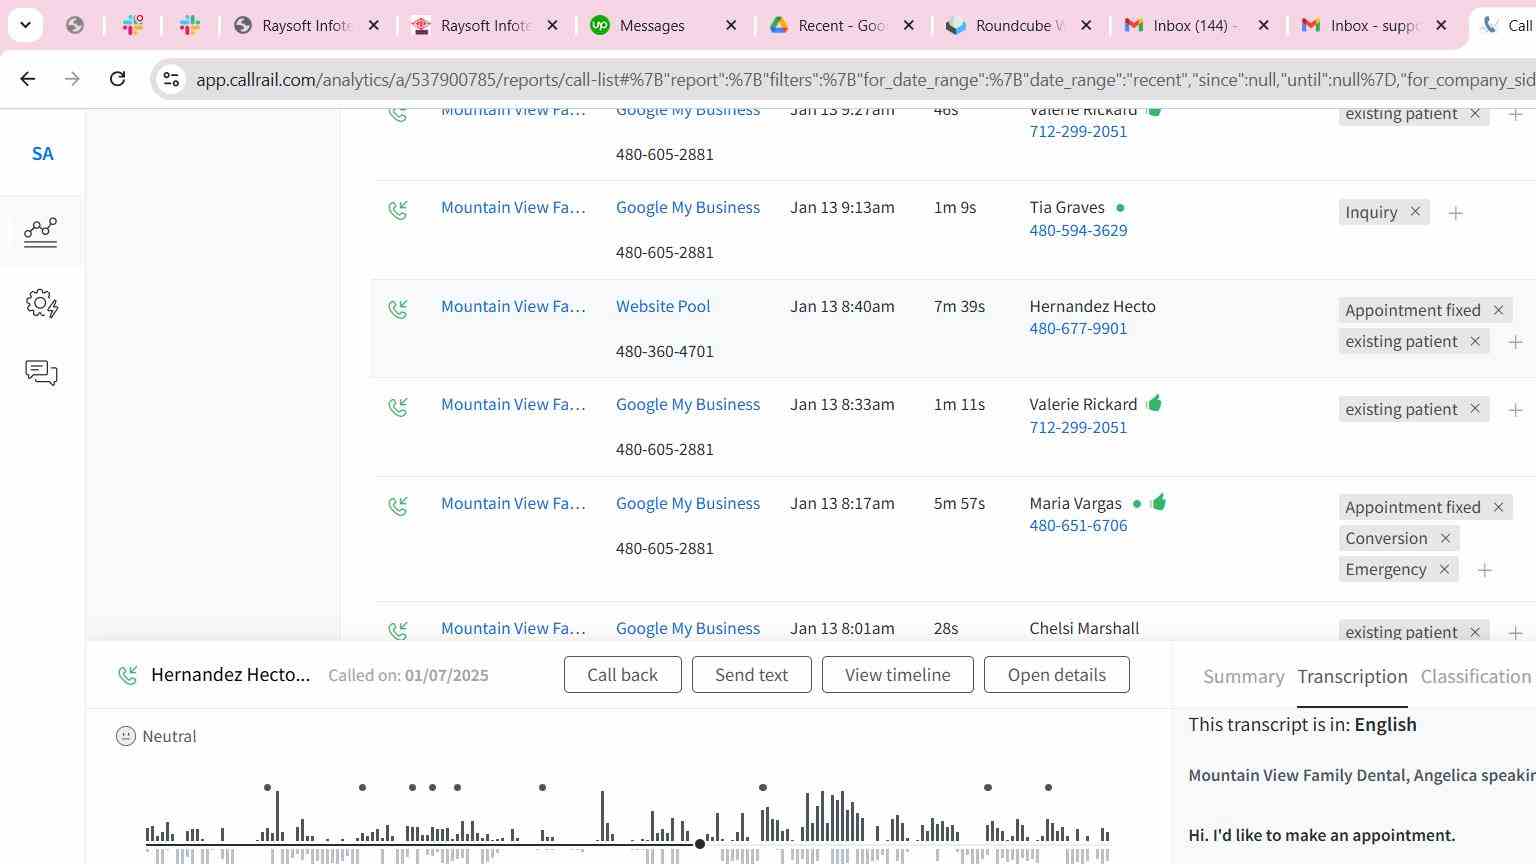The image size is (1536, 864).
Task: Add a tag to Hernandez Hecto call
Action: tap(1515, 343)
